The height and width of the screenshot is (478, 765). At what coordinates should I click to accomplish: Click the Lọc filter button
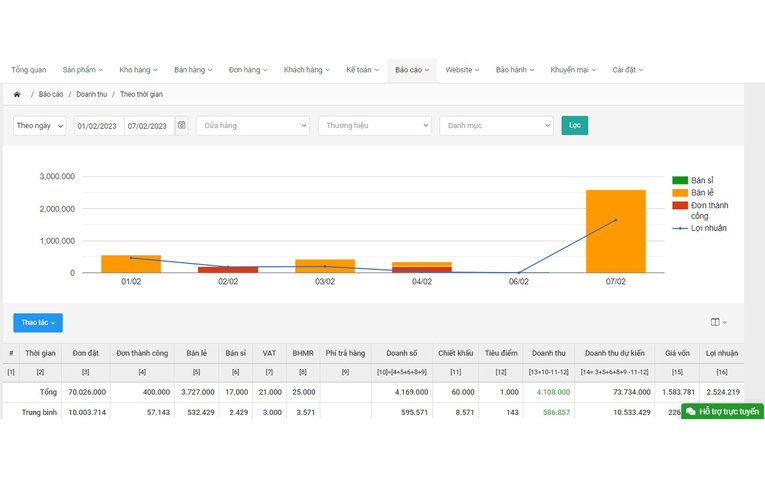coord(575,125)
